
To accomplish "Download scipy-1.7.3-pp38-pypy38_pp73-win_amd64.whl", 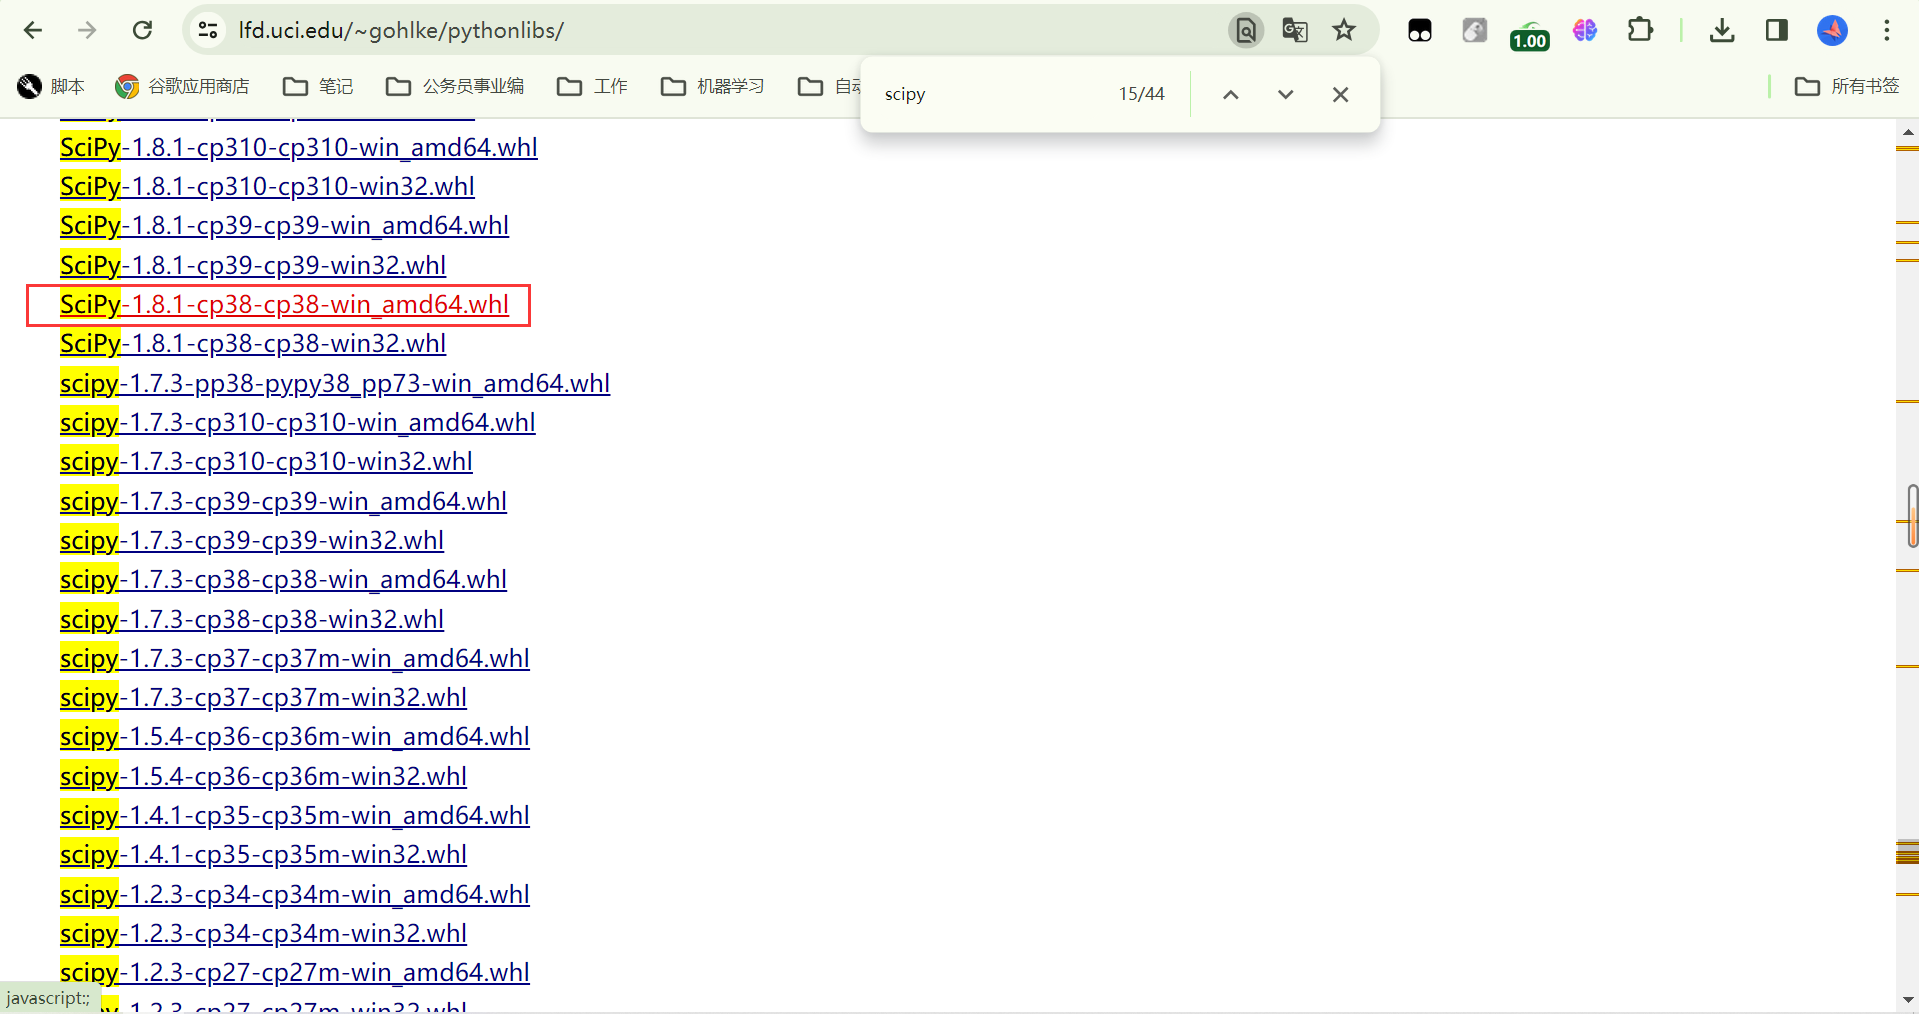I will (335, 383).
